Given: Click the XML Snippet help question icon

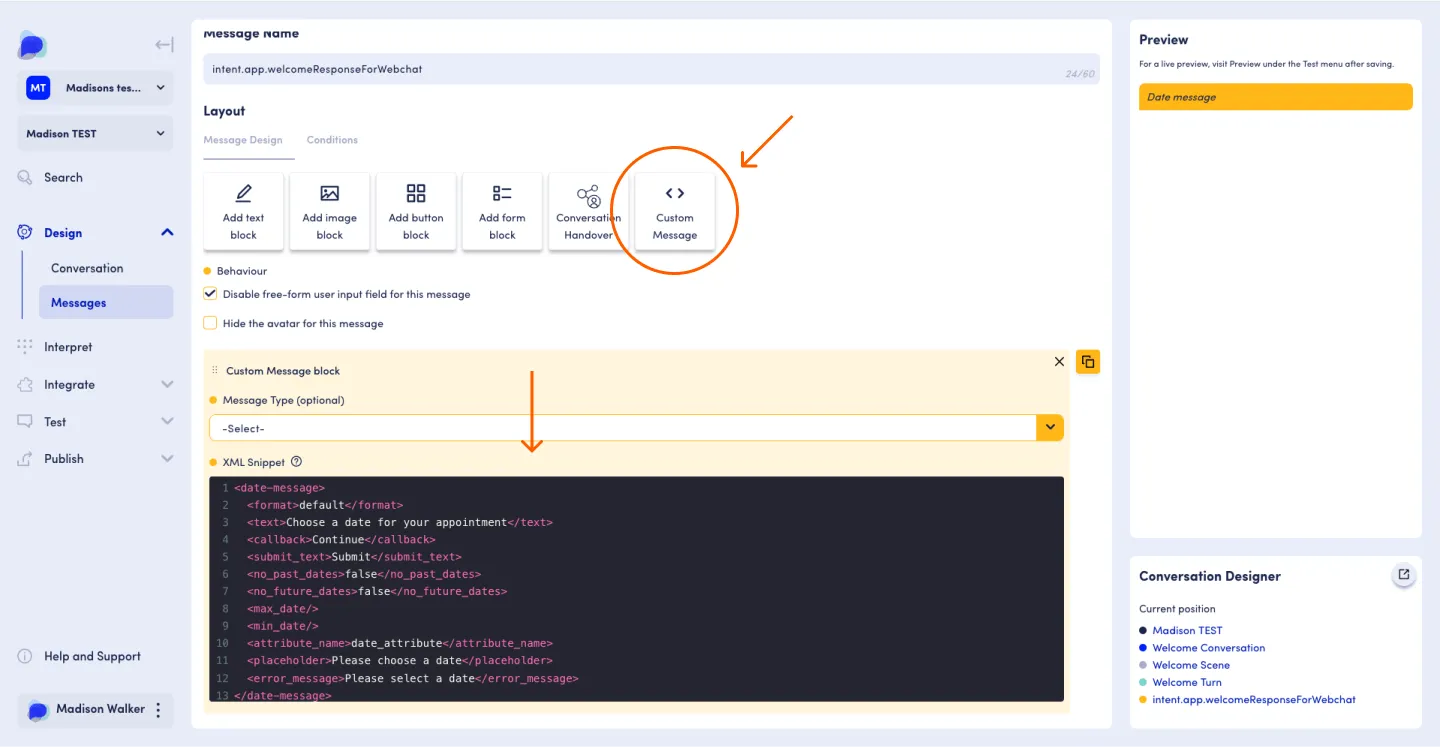Looking at the screenshot, I should coord(296,462).
